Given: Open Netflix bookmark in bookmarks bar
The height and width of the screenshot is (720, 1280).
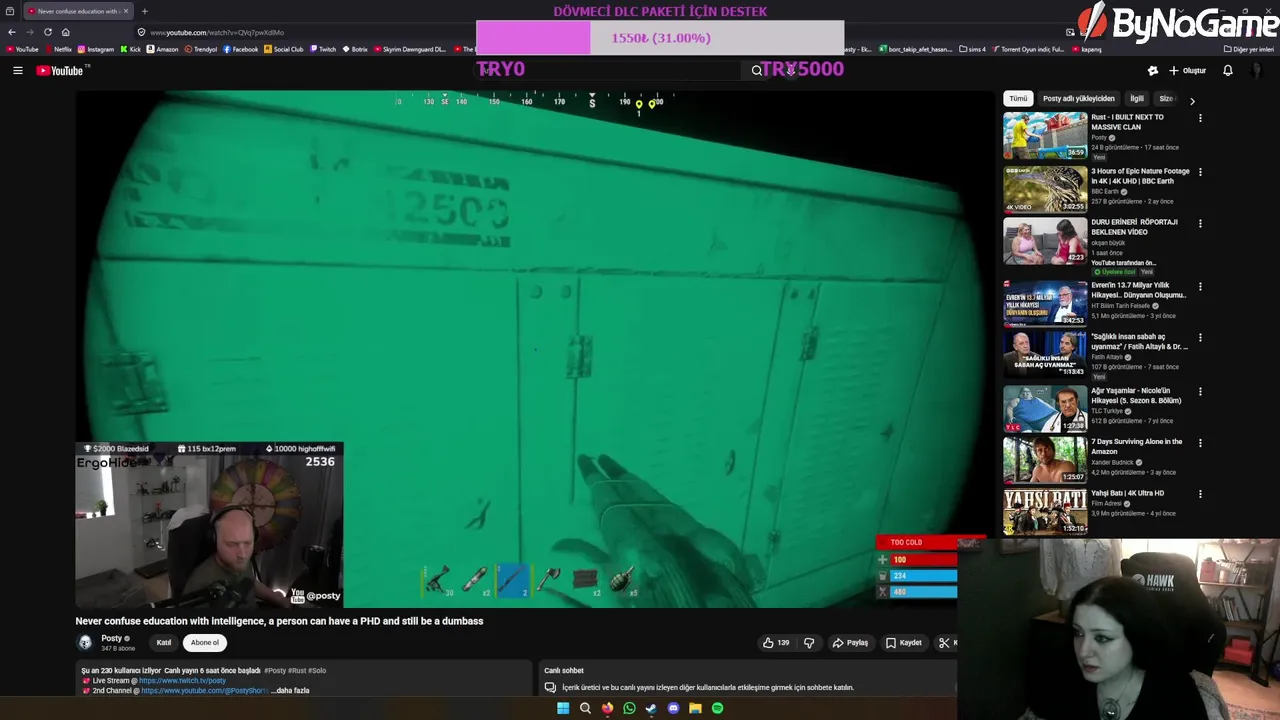Looking at the screenshot, I should point(58,49).
